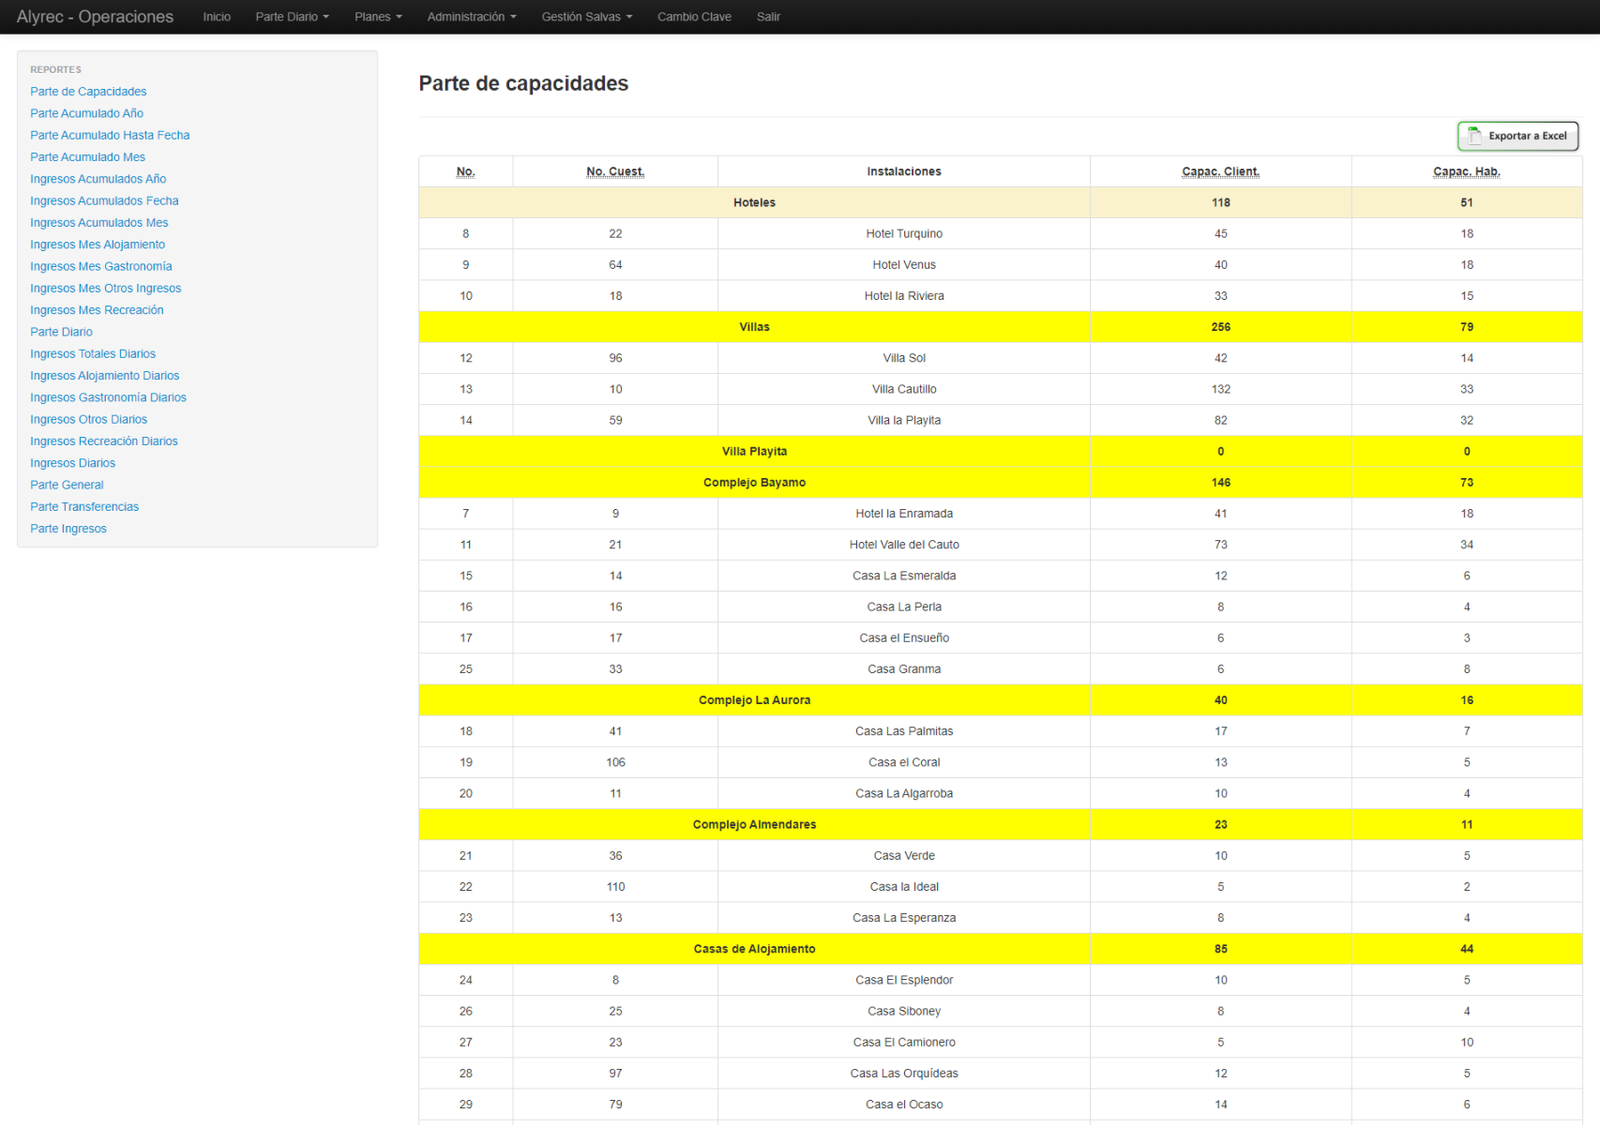Select Casa La Esmeralda cell

click(904, 576)
